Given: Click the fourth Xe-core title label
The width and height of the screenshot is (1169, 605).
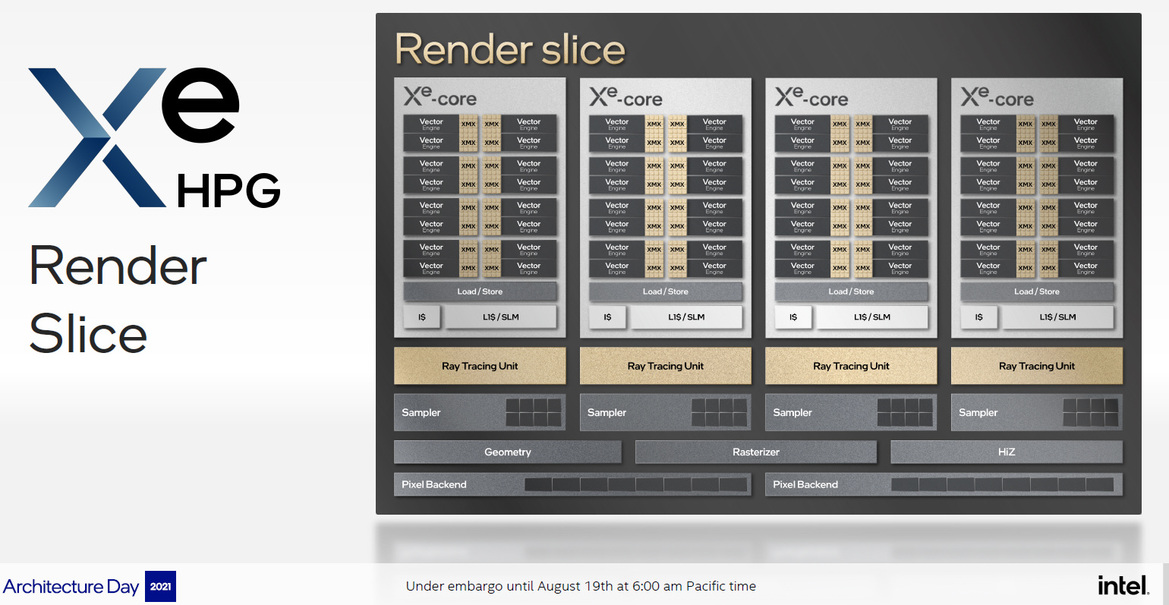Looking at the screenshot, I should click(997, 96).
